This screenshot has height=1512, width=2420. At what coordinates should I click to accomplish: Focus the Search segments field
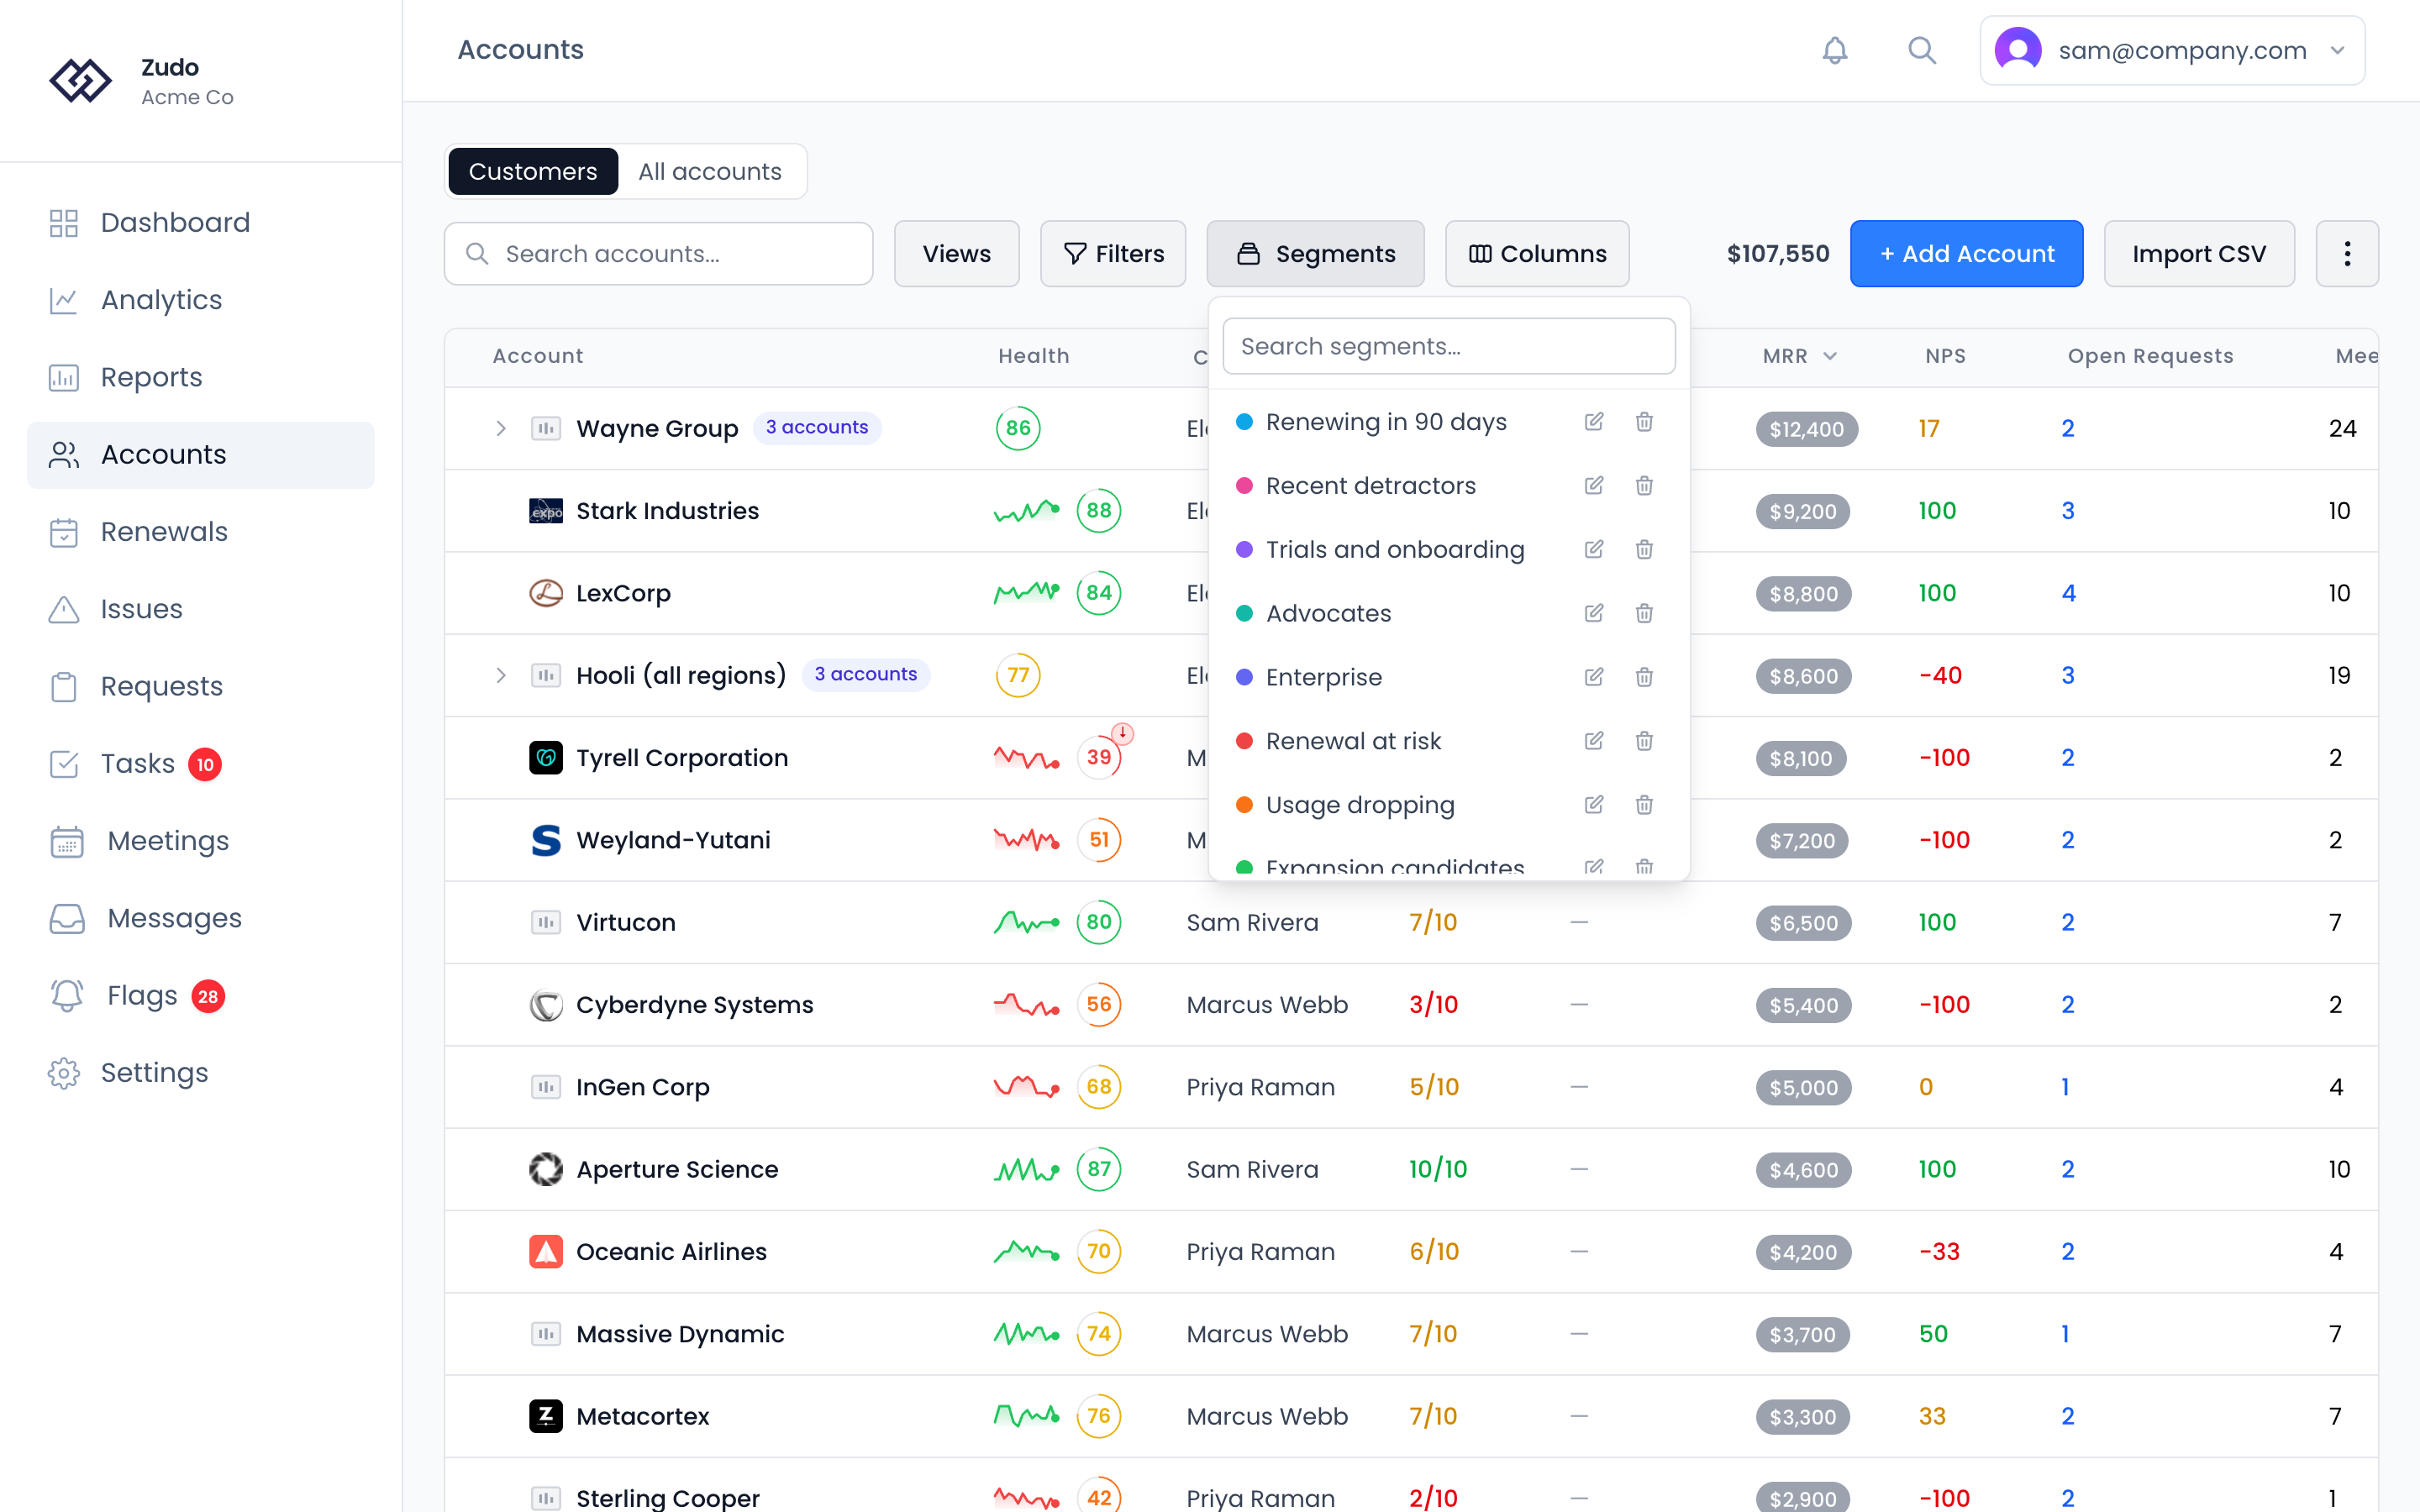[1448, 346]
